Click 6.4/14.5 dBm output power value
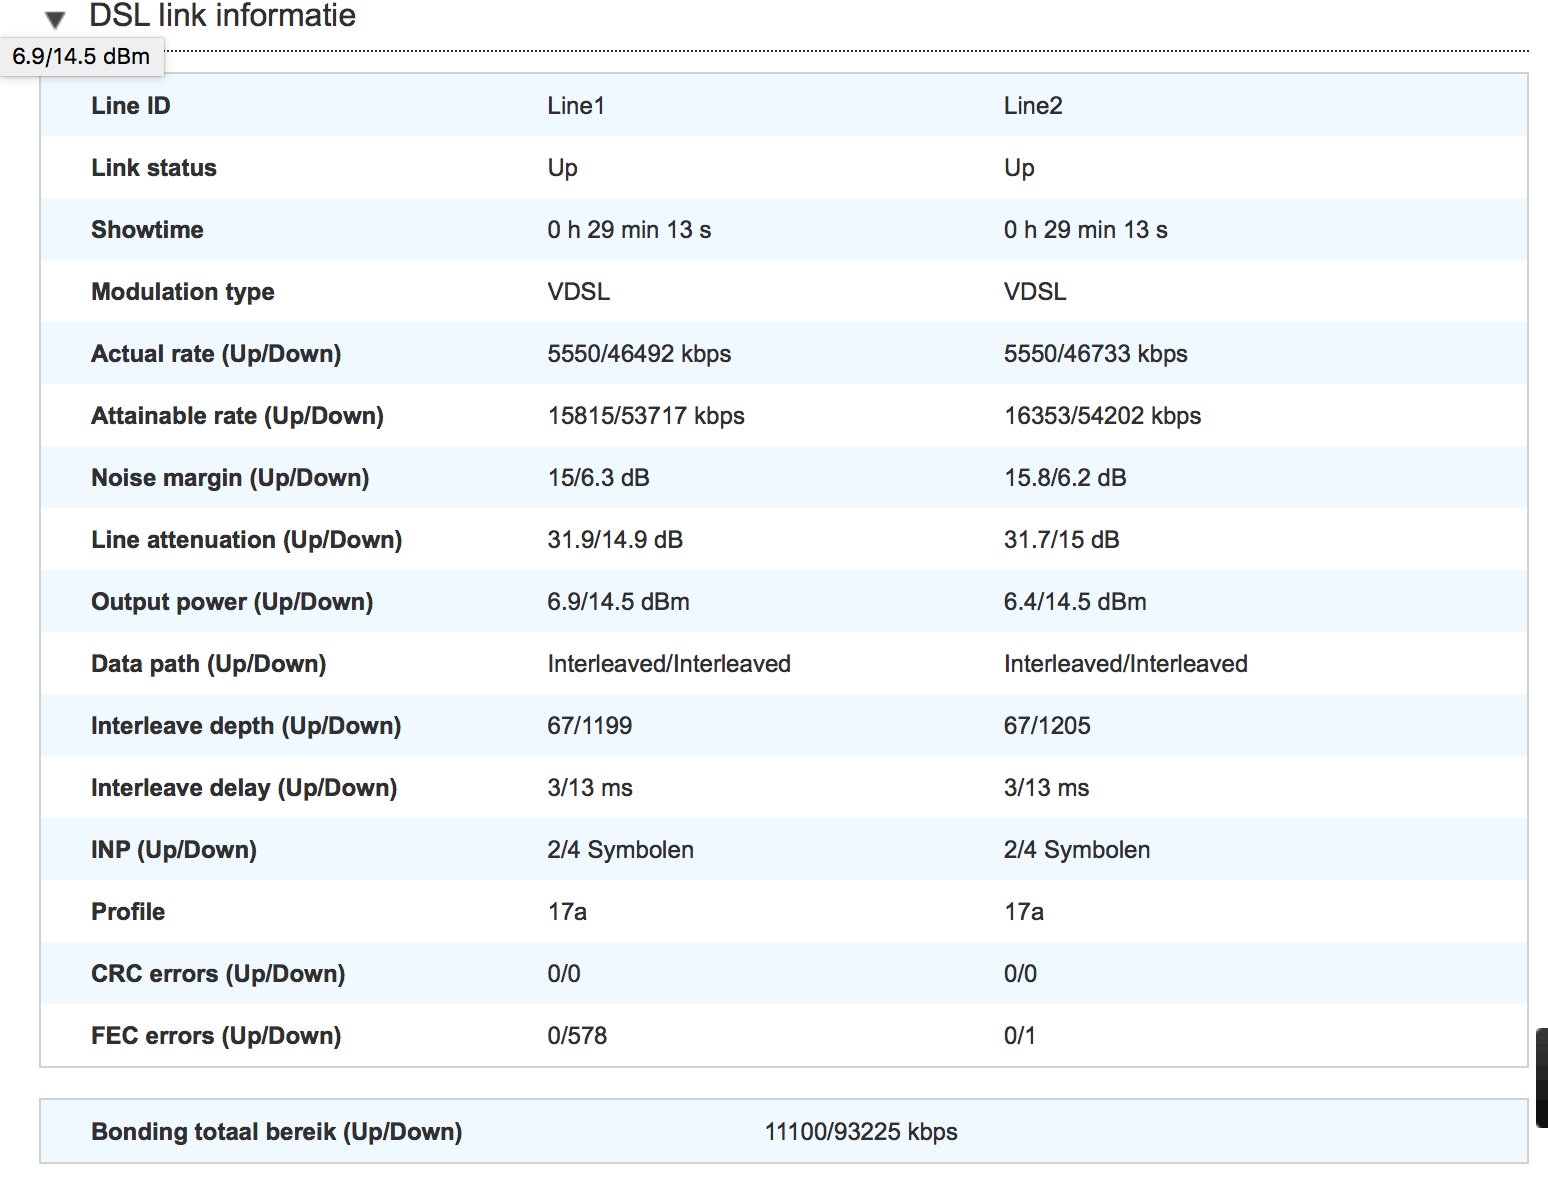This screenshot has width=1548, height=1202. coord(1075,601)
